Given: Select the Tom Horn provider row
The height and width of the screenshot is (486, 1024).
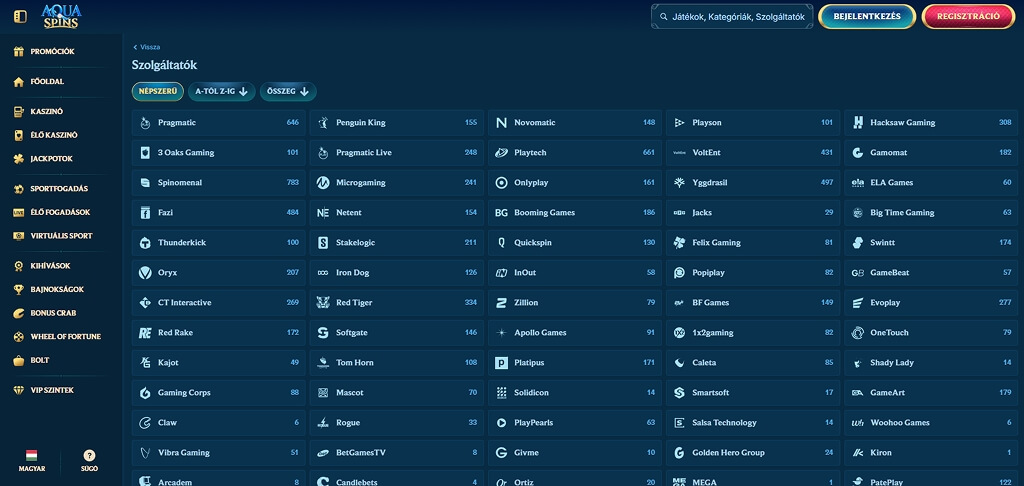Looking at the screenshot, I should [396, 363].
